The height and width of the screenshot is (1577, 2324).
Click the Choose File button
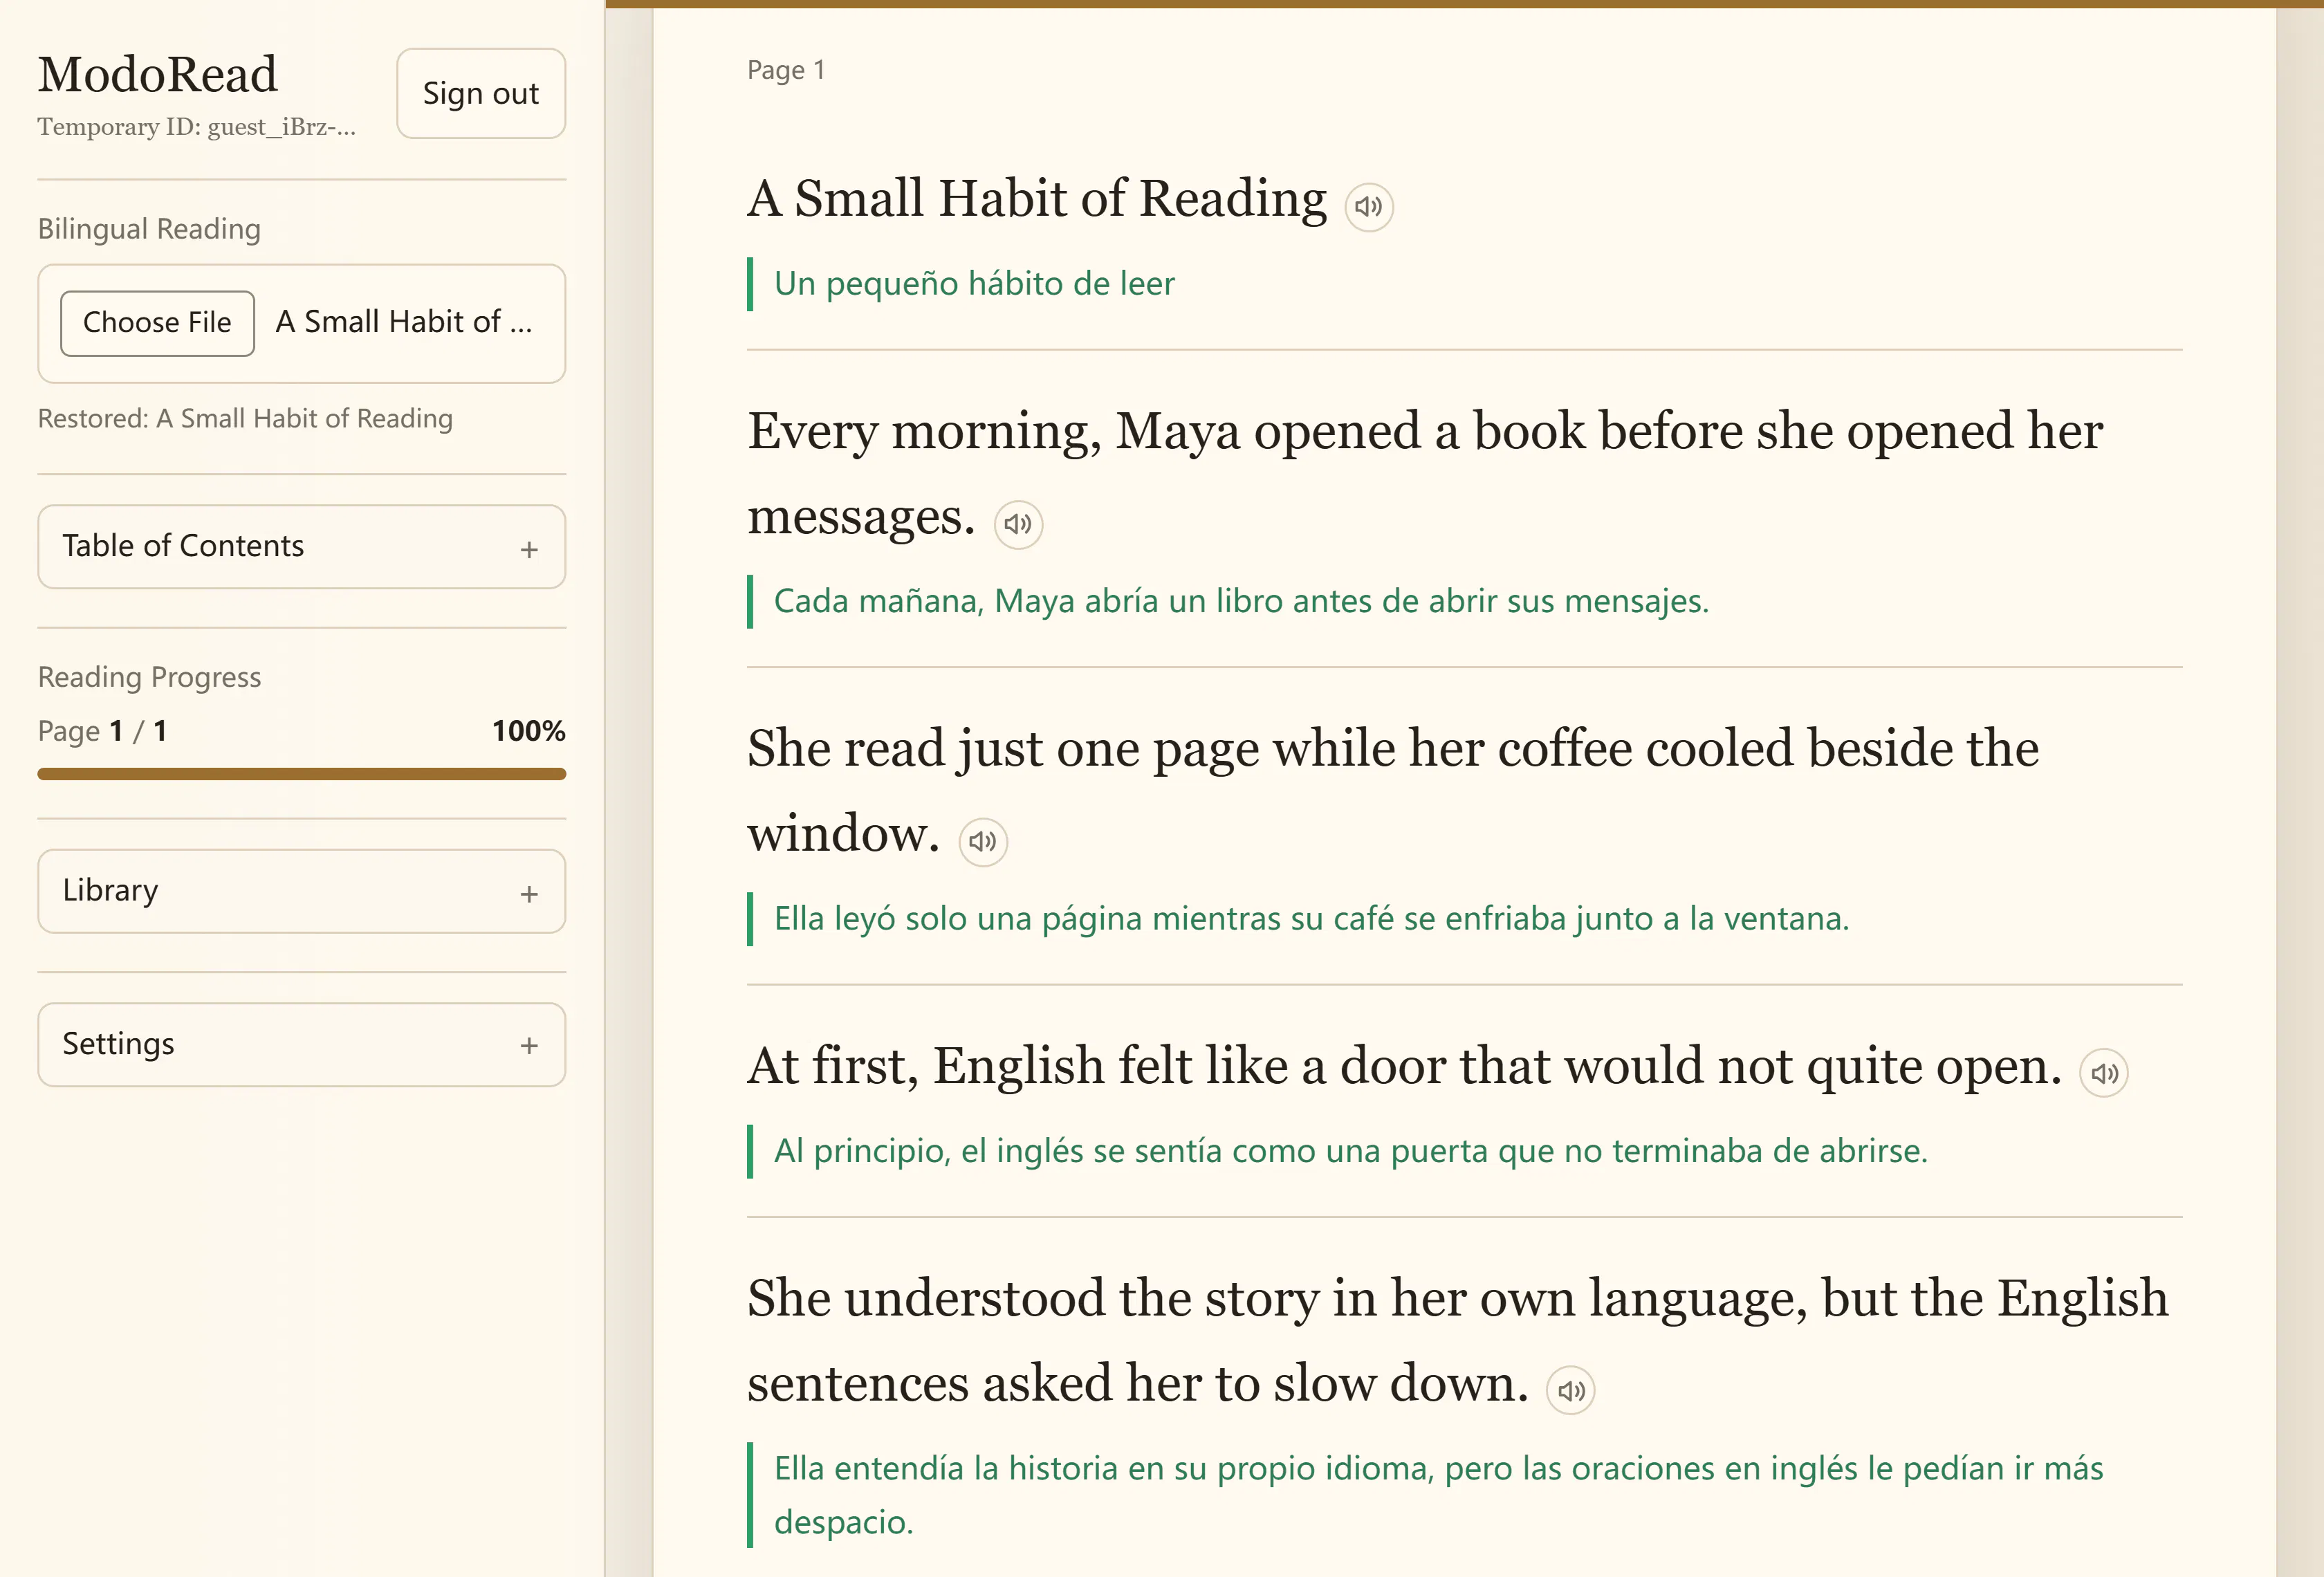point(157,323)
